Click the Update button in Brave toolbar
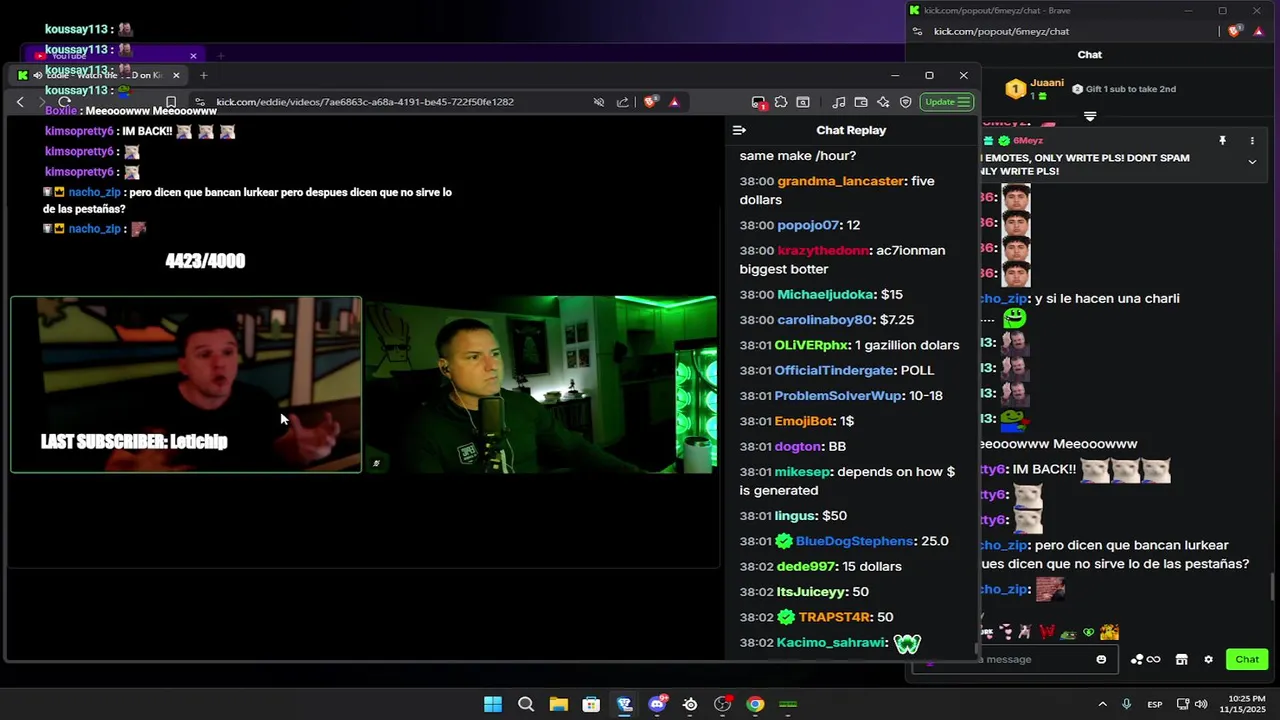The image size is (1280, 720). [x=946, y=102]
